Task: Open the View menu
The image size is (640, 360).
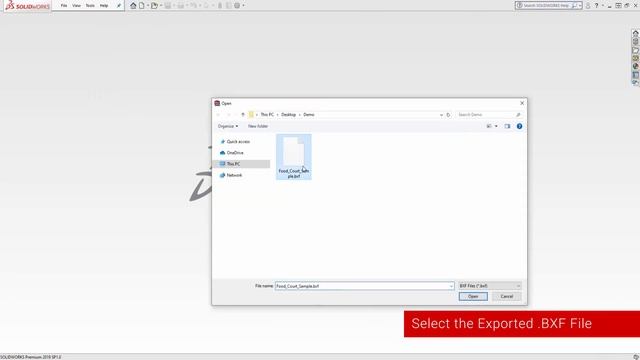Action: [76, 6]
